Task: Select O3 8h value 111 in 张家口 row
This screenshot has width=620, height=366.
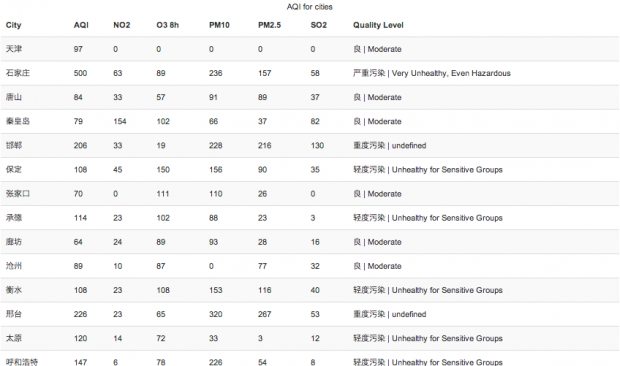Action: 163,194
